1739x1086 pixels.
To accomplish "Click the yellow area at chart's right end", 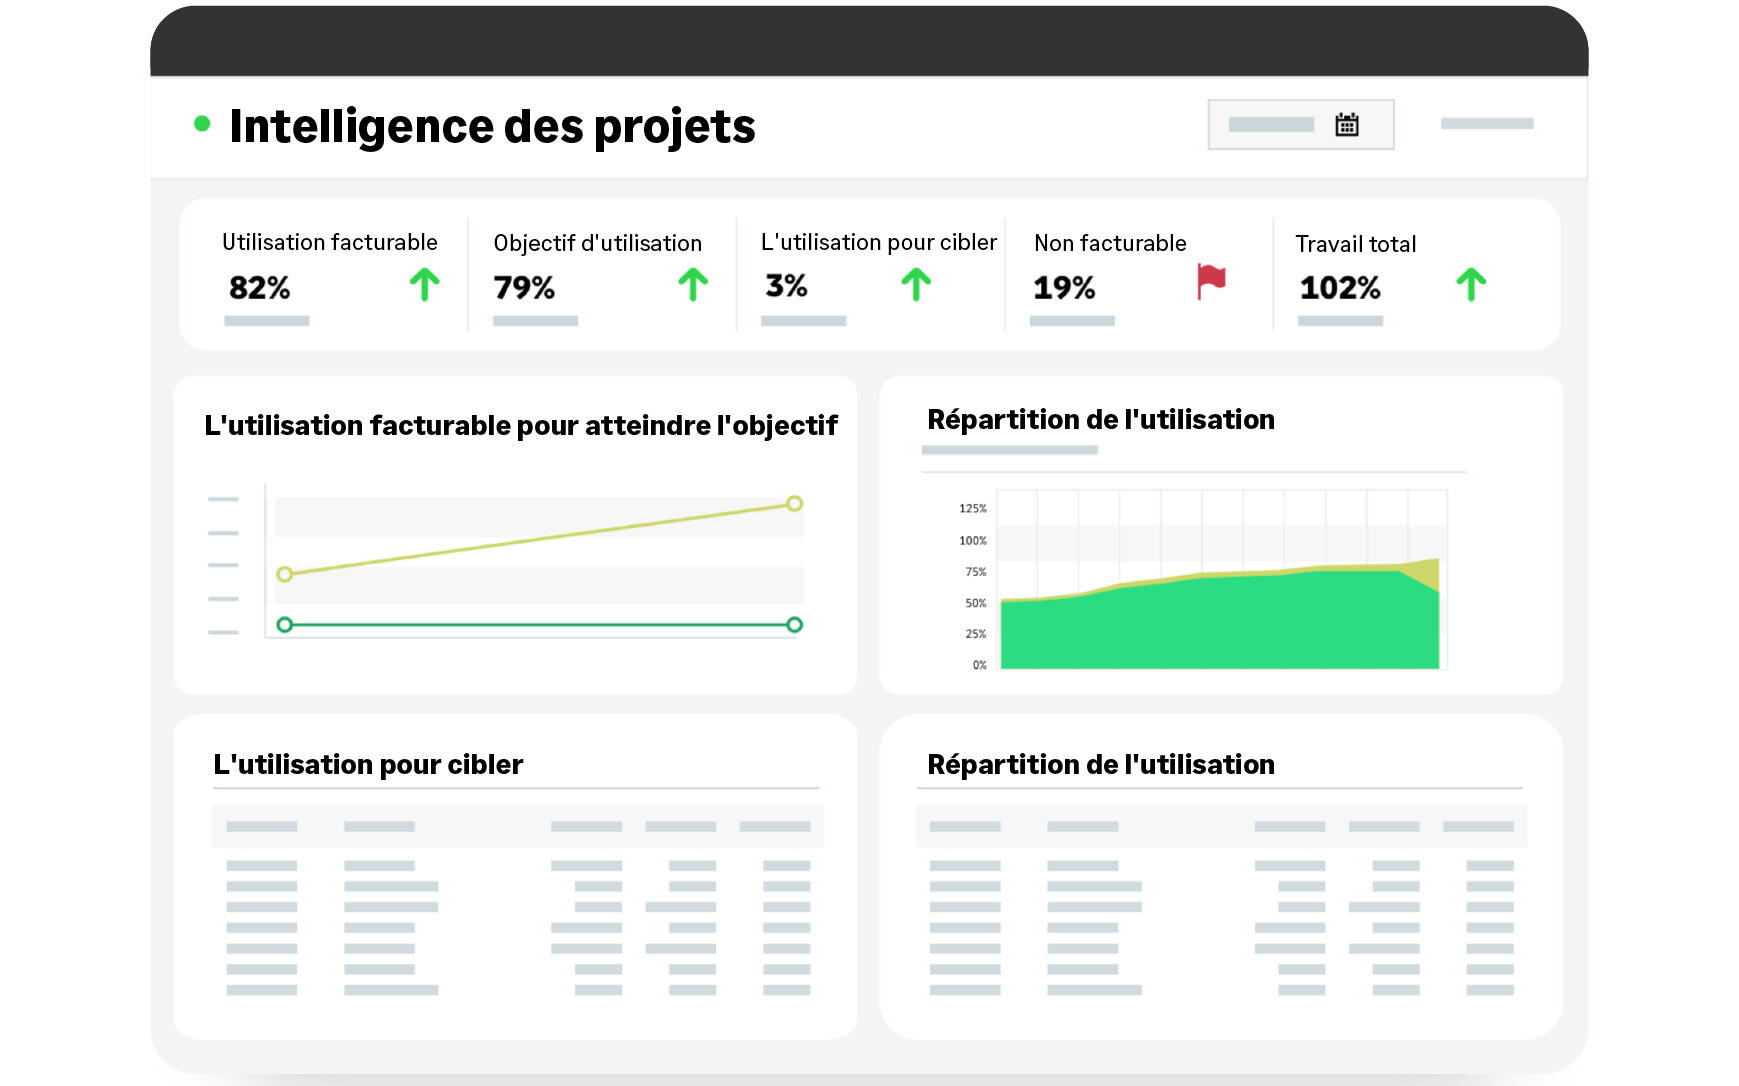I will coord(1428,572).
